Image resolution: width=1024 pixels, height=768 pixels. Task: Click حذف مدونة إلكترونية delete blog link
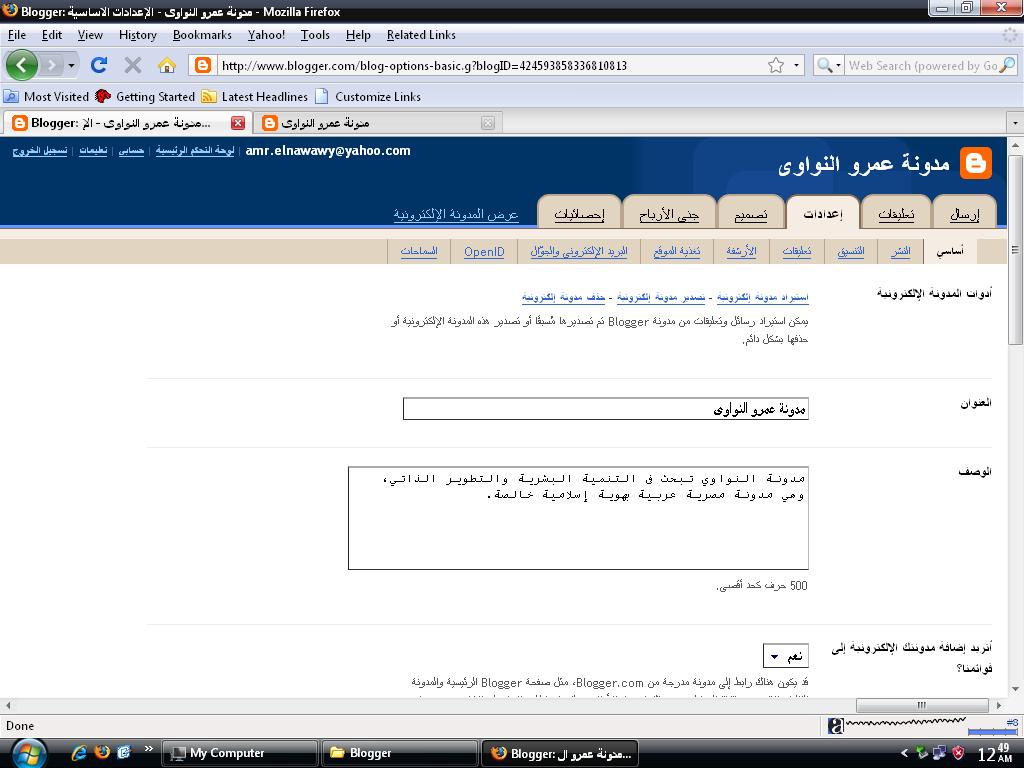564,297
